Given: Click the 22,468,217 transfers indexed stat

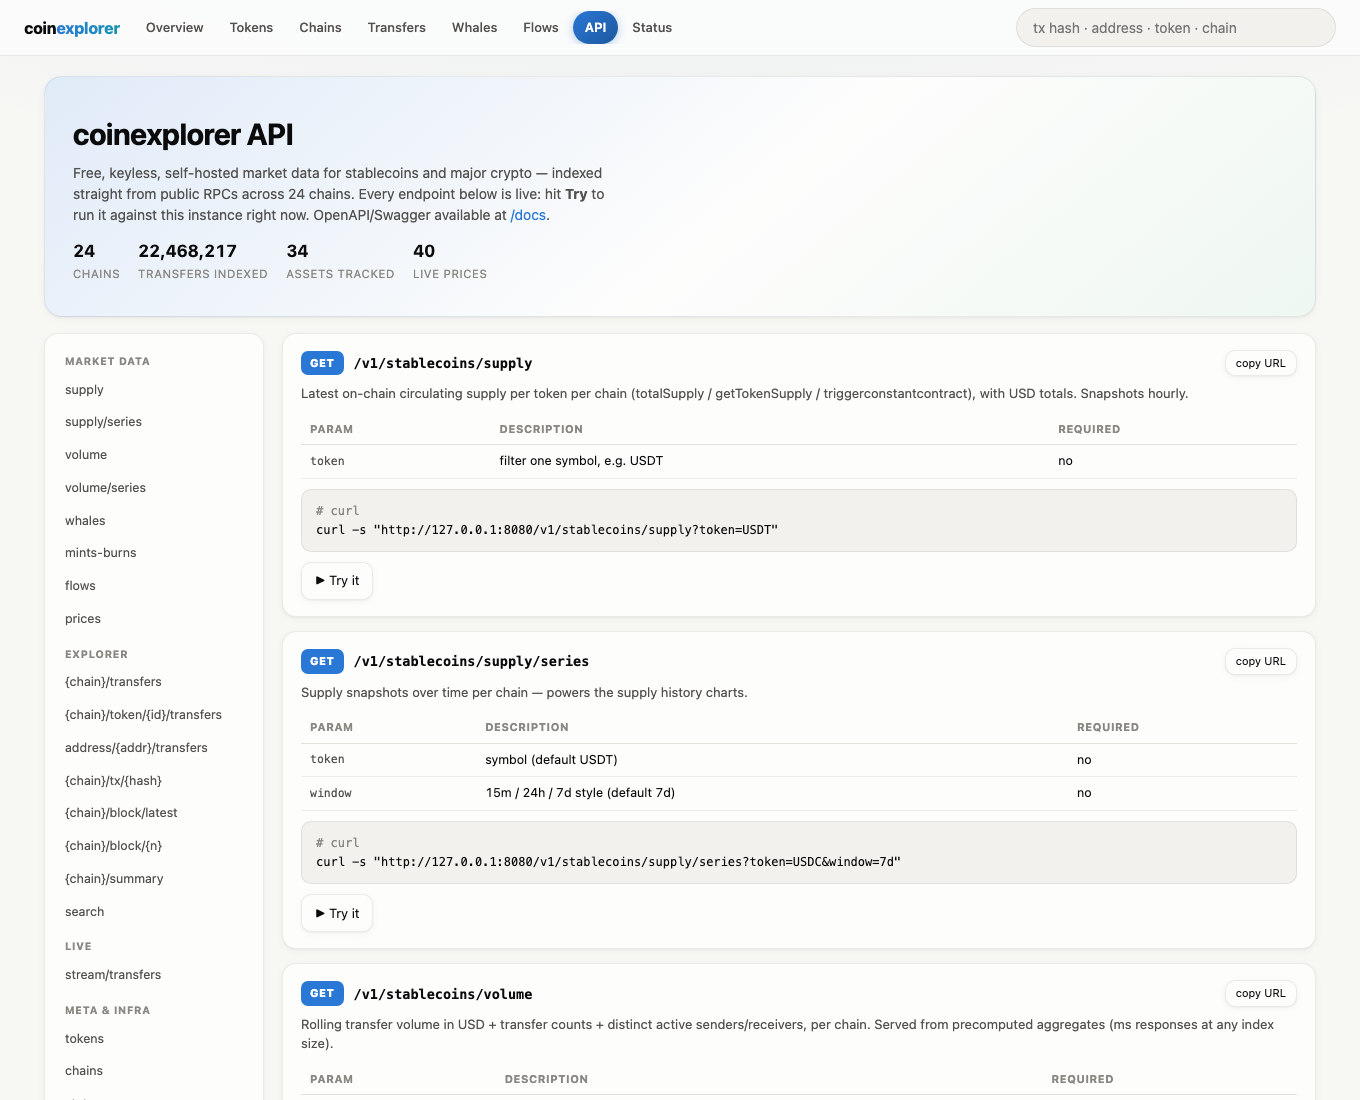Looking at the screenshot, I should [203, 261].
